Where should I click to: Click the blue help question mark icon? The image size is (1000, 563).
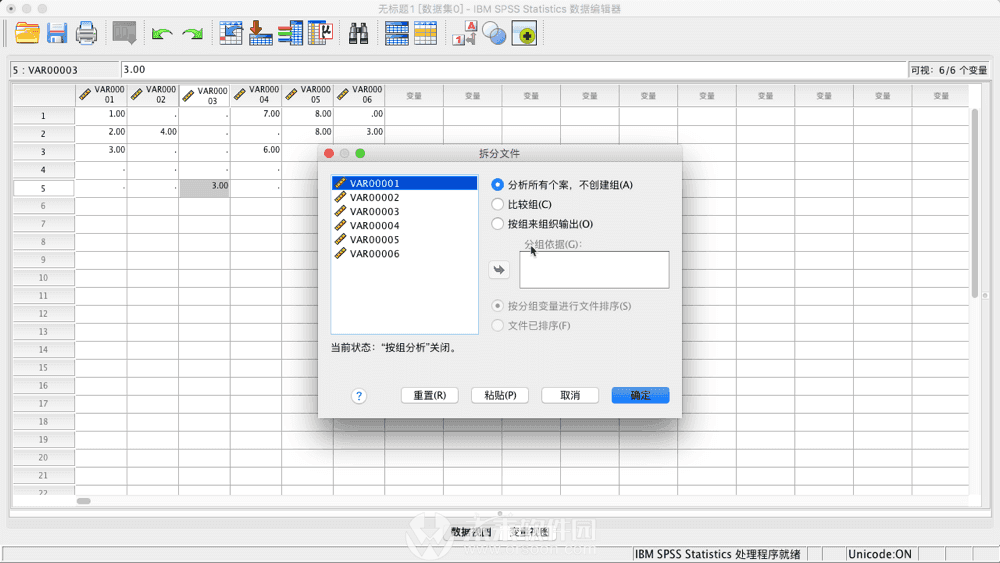(x=359, y=396)
